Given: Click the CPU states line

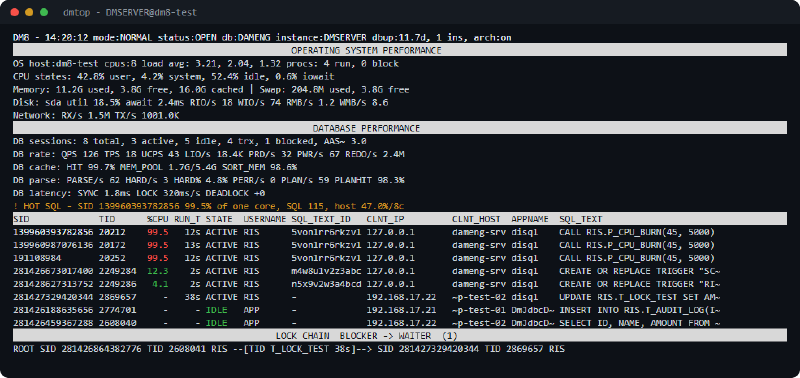Looking at the screenshot, I should [x=174, y=77].
